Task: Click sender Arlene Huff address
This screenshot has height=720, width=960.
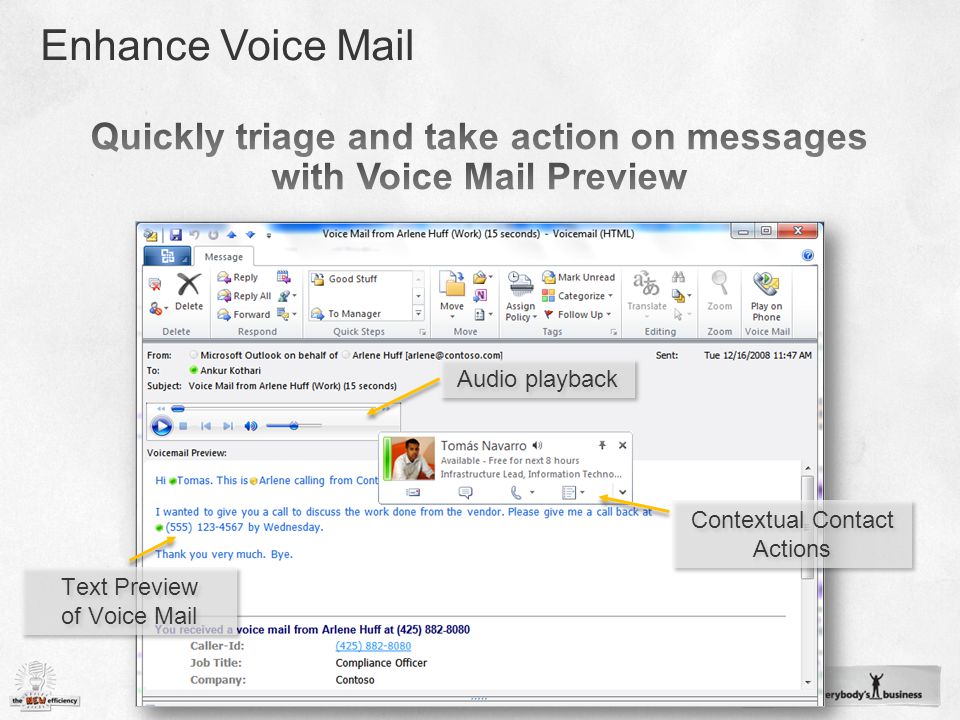Action: 427,355
